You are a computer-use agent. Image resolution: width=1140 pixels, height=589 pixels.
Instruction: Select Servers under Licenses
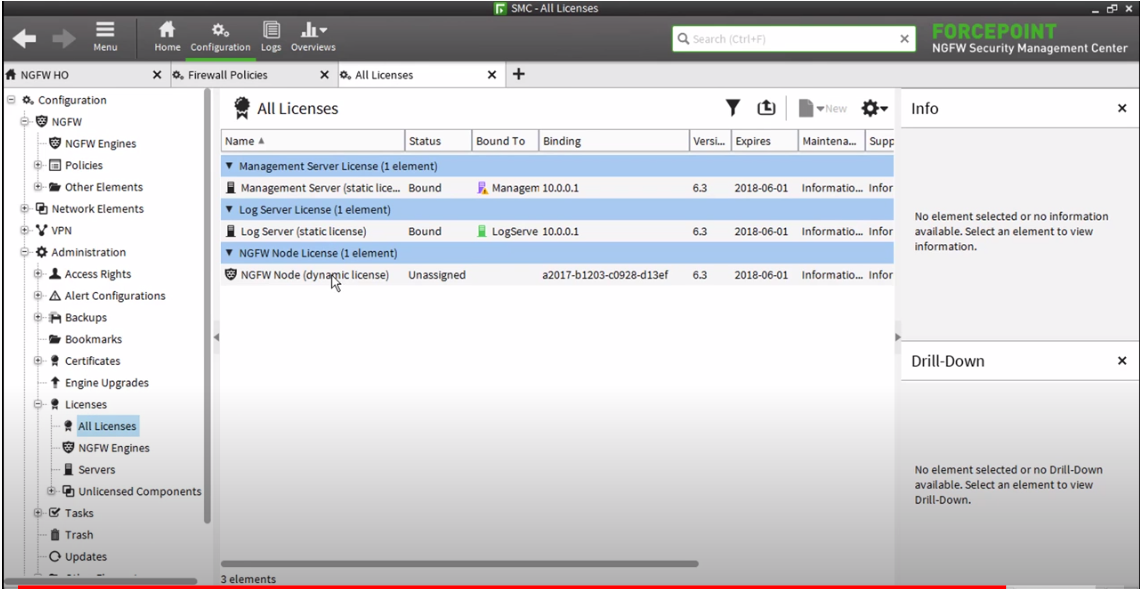(96, 470)
